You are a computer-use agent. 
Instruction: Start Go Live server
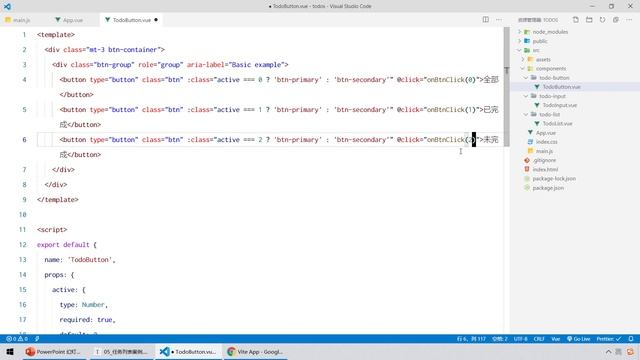[x=579, y=339]
